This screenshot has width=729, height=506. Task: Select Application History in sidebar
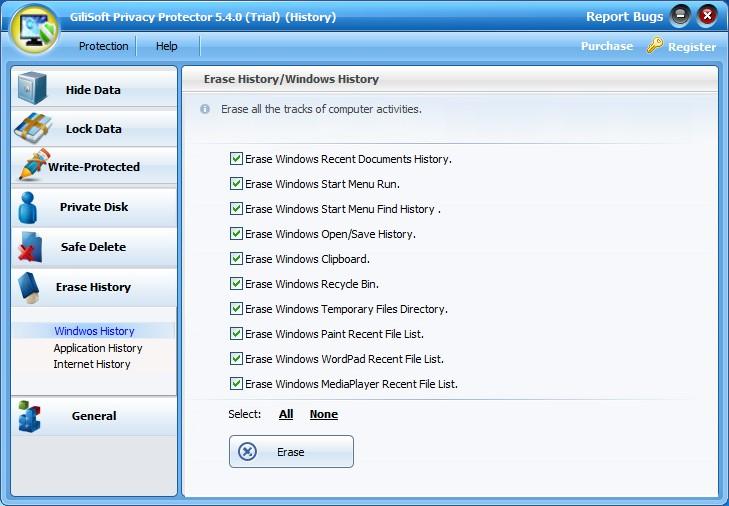[98, 348]
